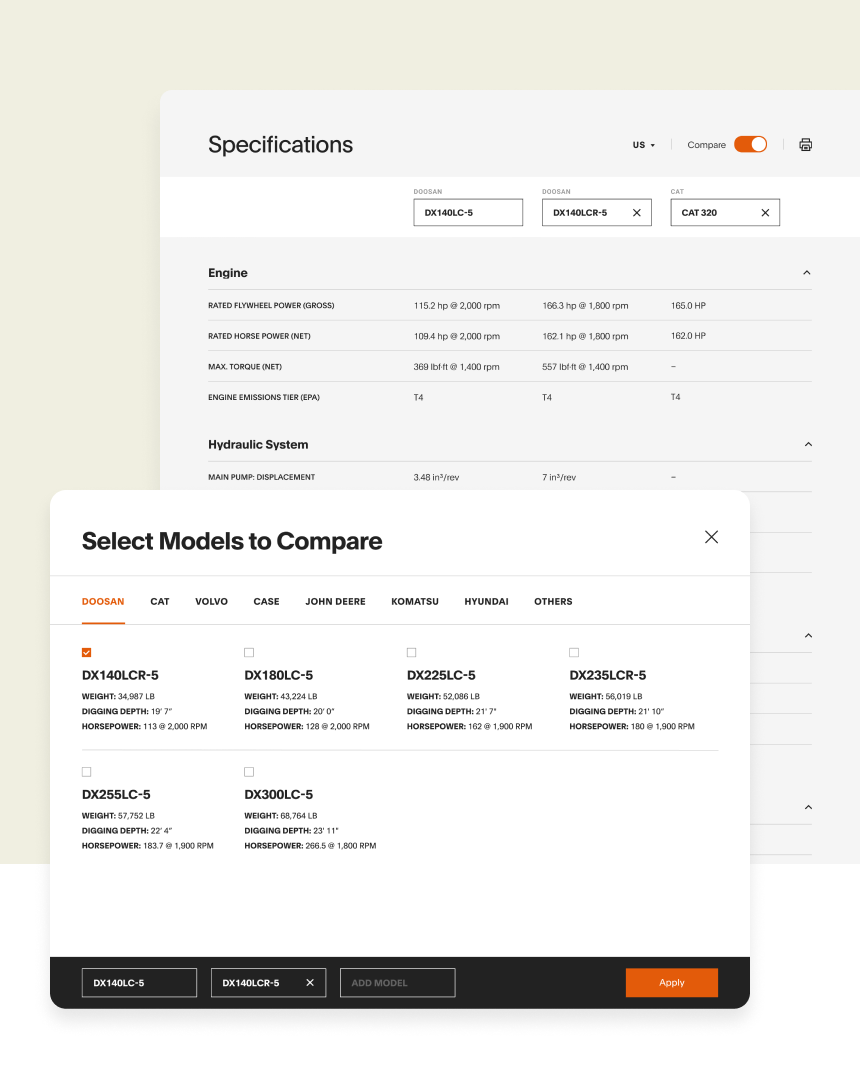Open the US units dropdown
The width and height of the screenshot is (860, 1075).
point(643,145)
